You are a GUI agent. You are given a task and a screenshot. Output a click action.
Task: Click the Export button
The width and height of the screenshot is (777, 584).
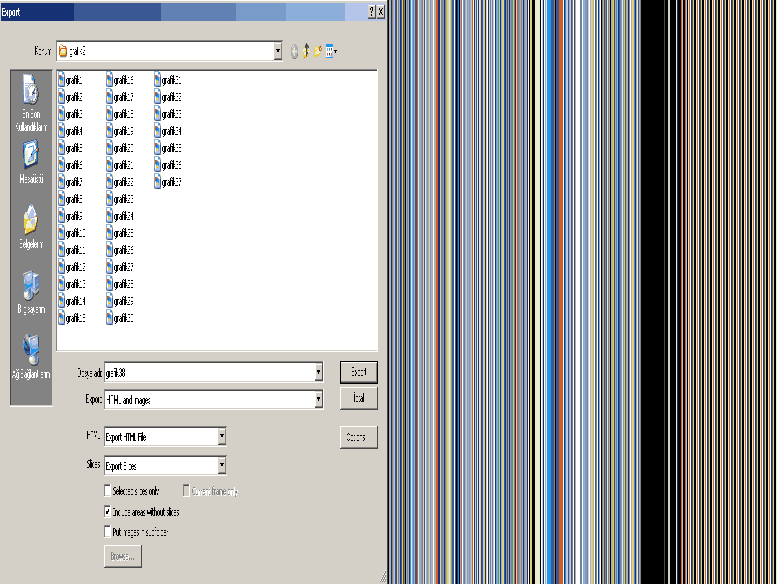click(359, 372)
